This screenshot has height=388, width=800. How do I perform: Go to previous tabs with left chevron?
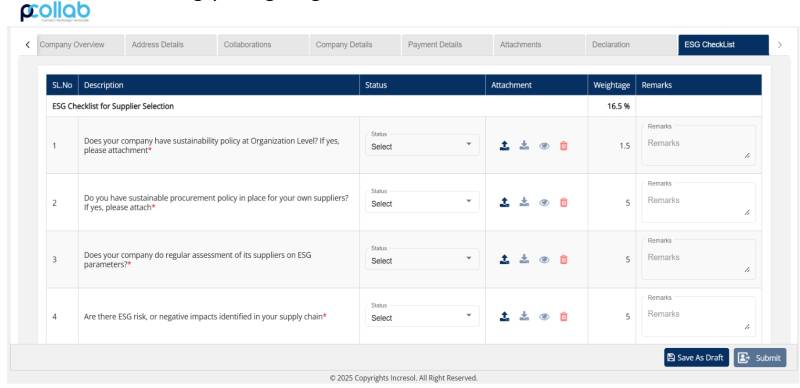28,45
